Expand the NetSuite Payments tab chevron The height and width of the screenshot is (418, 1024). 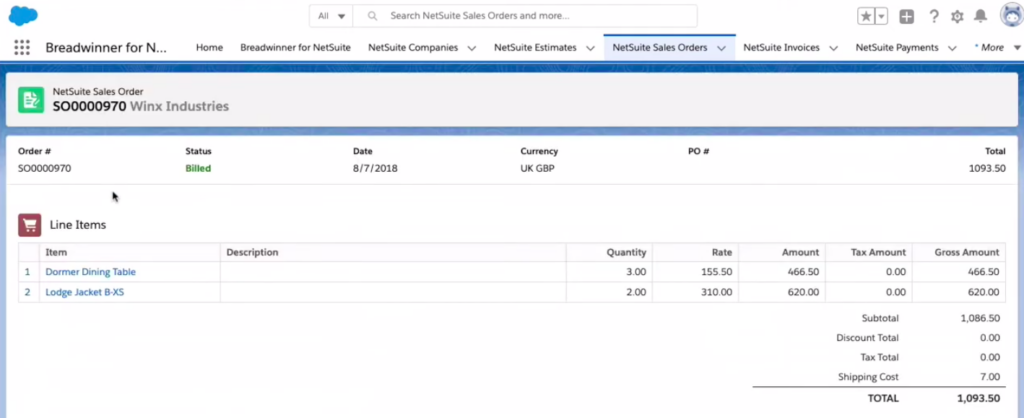click(952, 48)
